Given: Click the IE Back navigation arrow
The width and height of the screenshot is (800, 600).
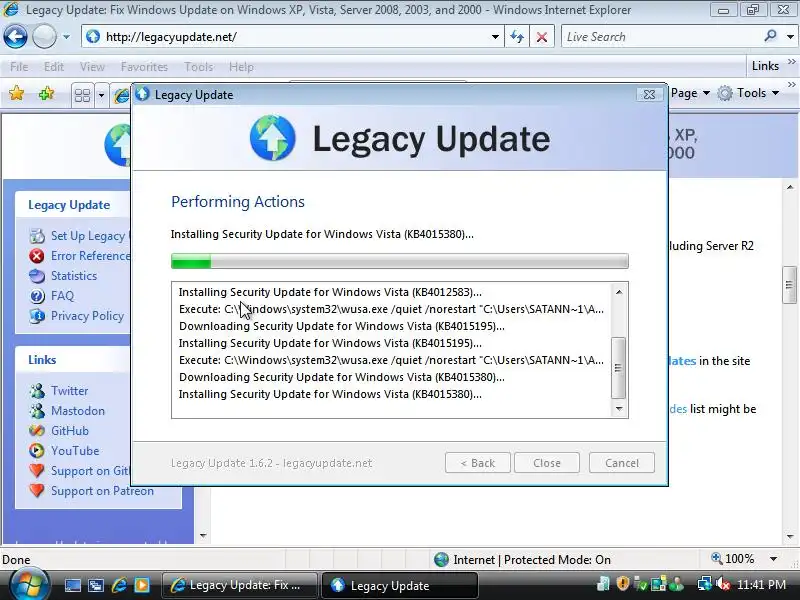Looking at the screenshot, I should pos(15,37).
